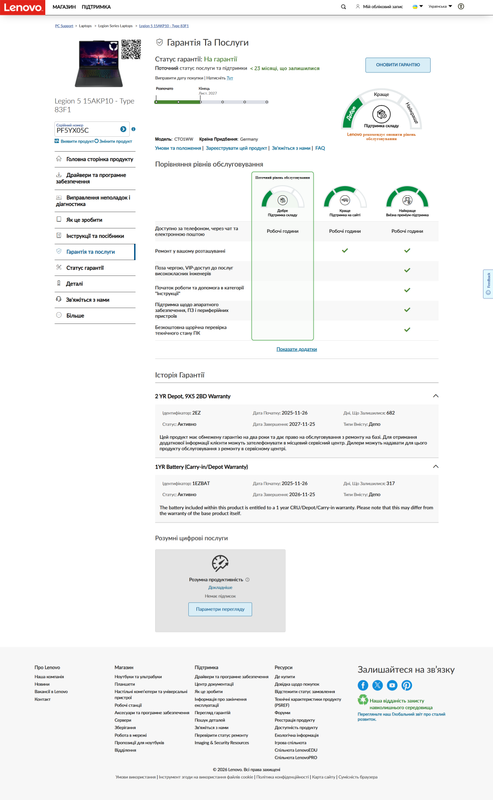Open the Ukraine flag country dropdown
Viewport: 493px width, 800px height.
(417, 7)
